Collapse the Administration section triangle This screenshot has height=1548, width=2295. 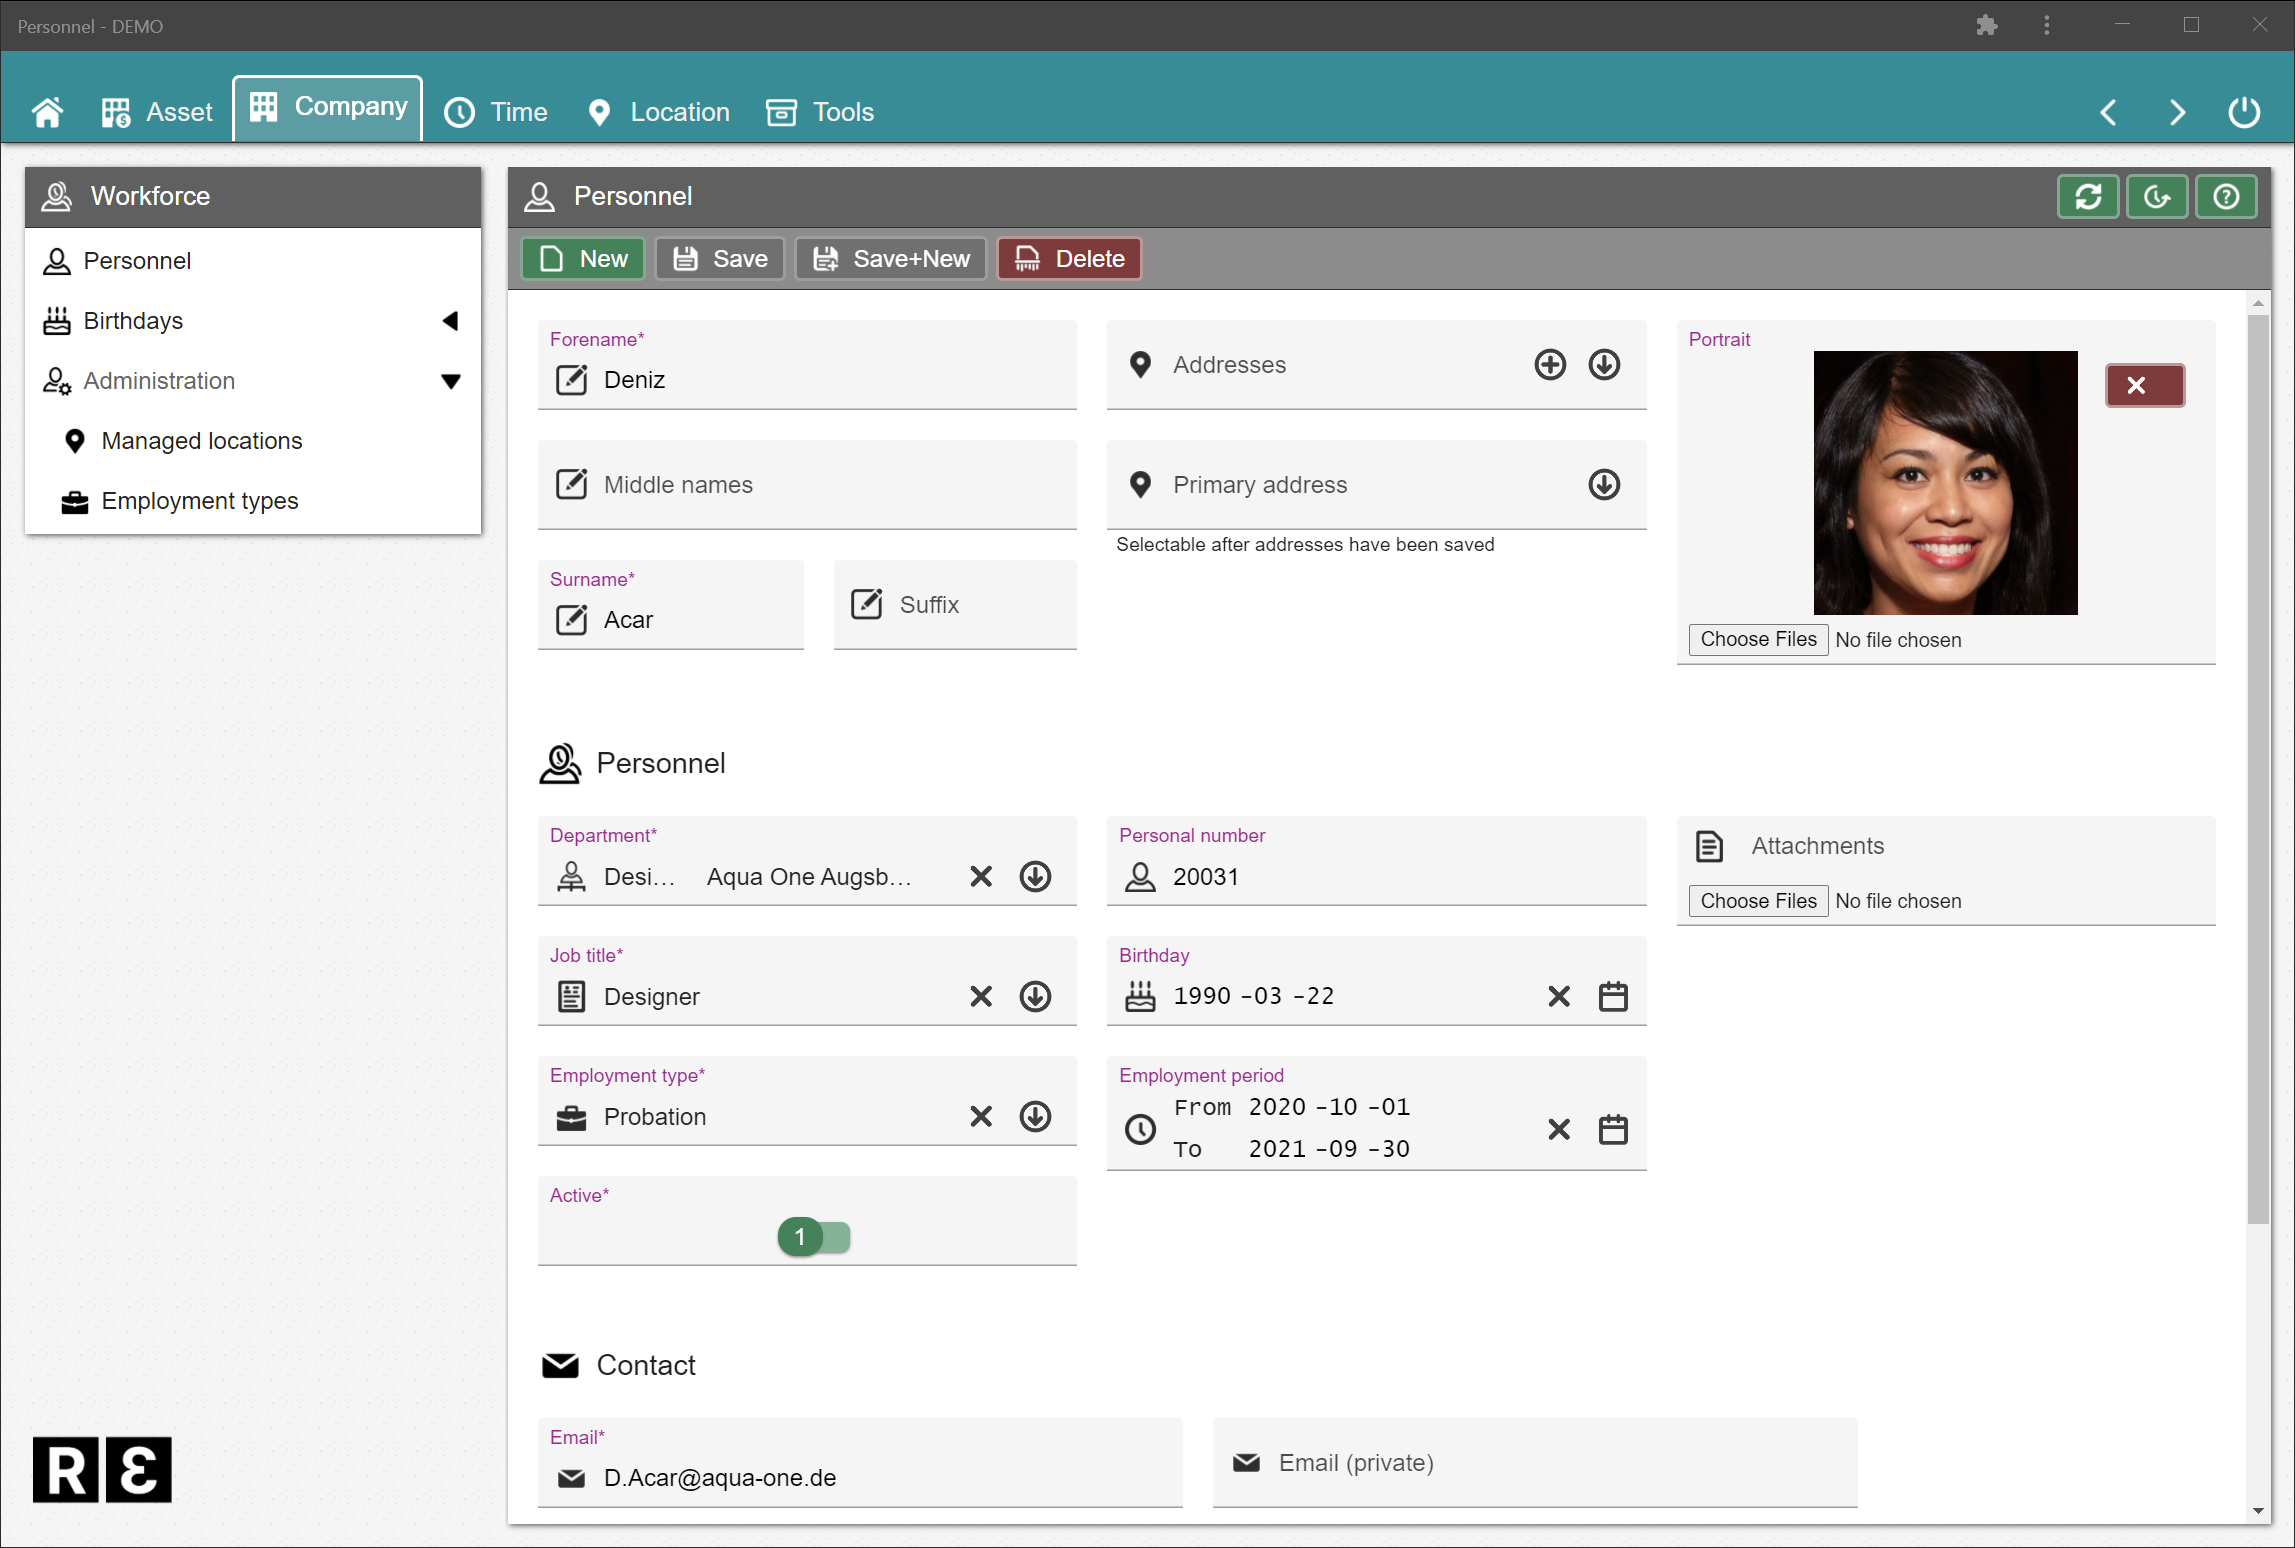(452, 381)
